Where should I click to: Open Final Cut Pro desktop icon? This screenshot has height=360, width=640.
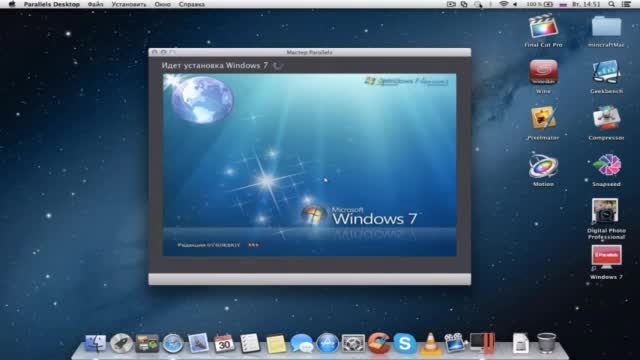(x=543, y=26)
